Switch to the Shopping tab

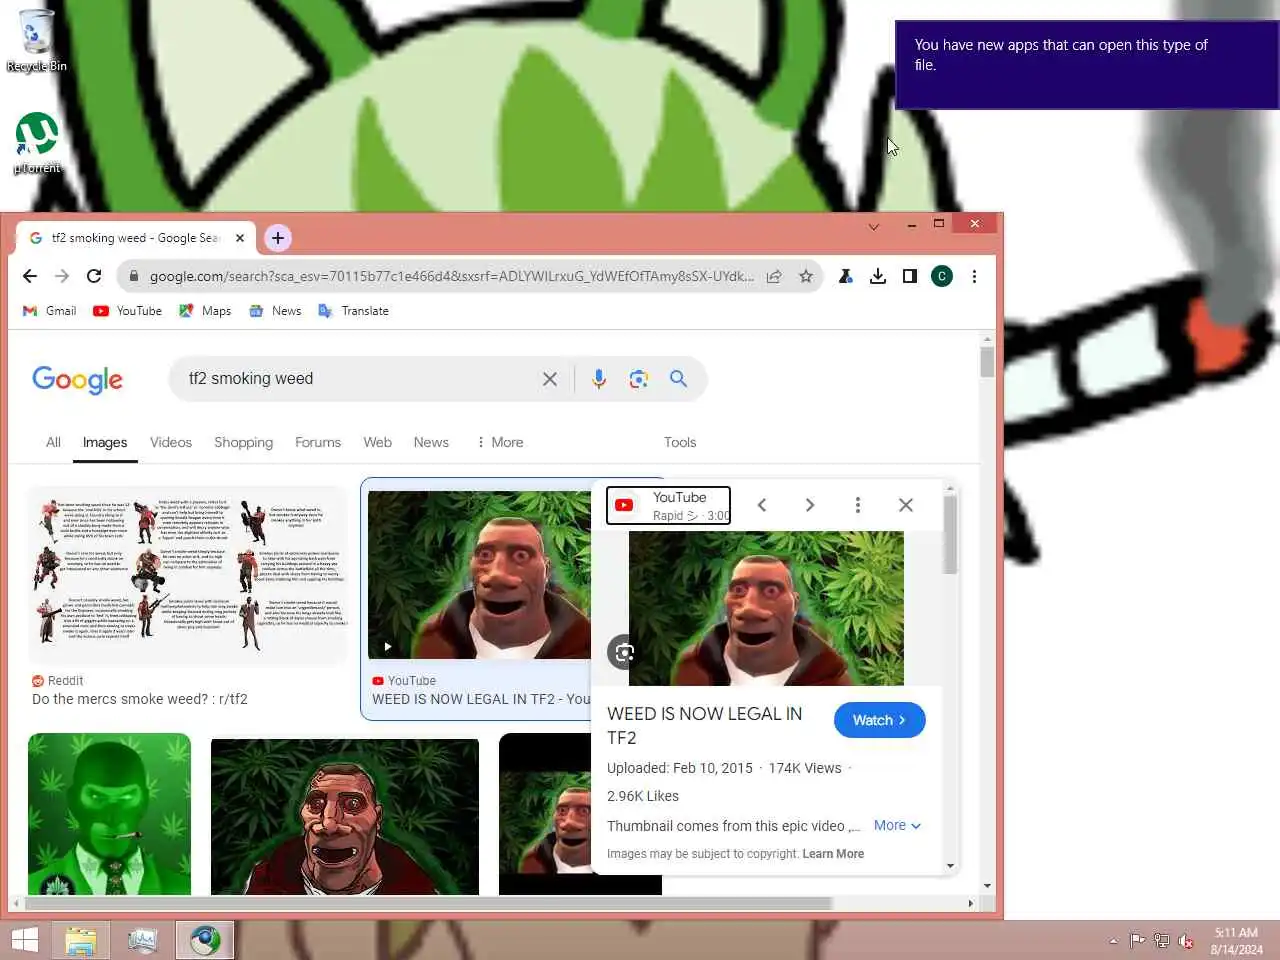coord(243,442)
